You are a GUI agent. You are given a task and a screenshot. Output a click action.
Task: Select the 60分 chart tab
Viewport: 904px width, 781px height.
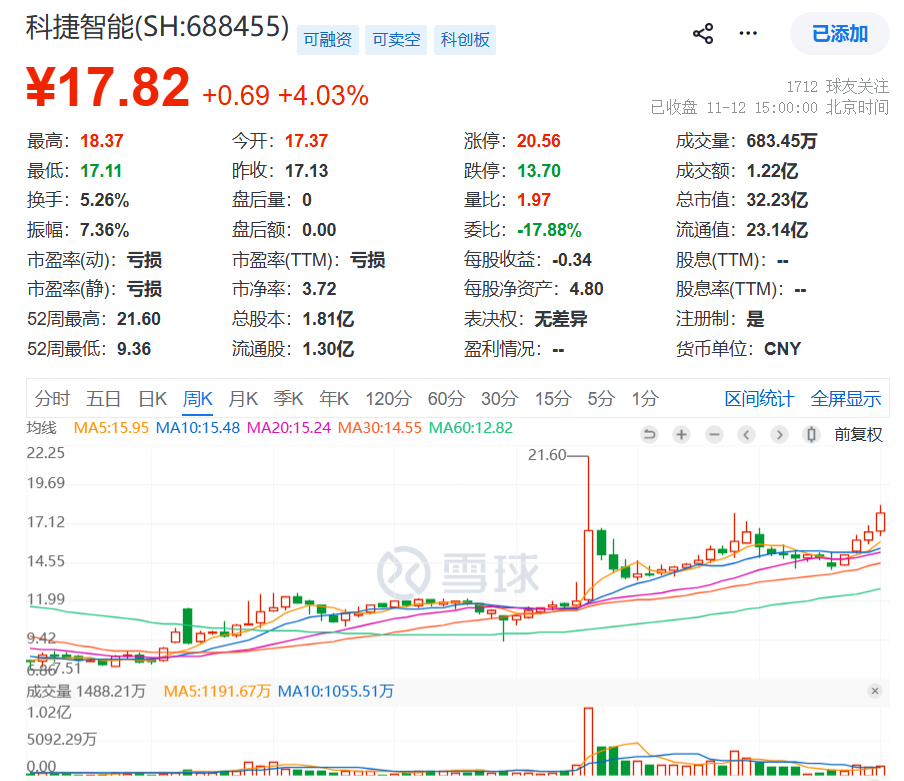point(446,398)
